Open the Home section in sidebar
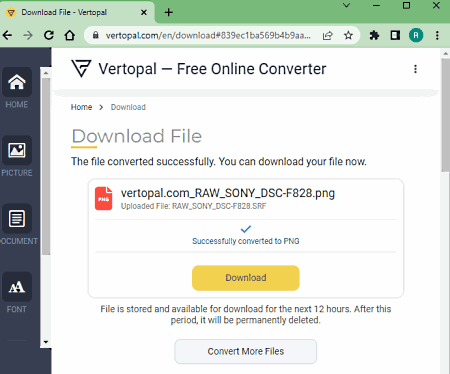 [x=17, y=82]
